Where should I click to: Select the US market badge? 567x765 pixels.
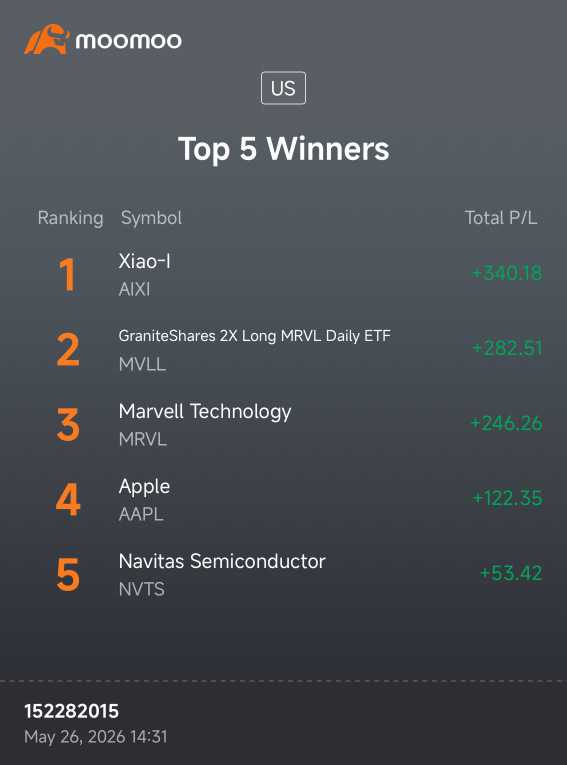(x=284, y=88)
